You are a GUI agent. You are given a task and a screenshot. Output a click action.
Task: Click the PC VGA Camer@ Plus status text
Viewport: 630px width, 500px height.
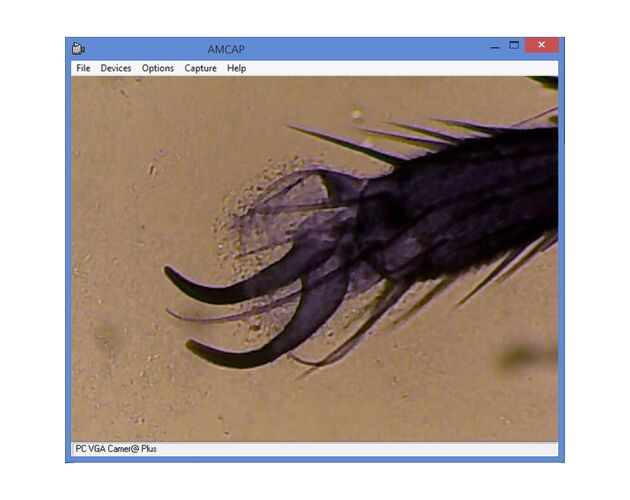coord(116,449)
